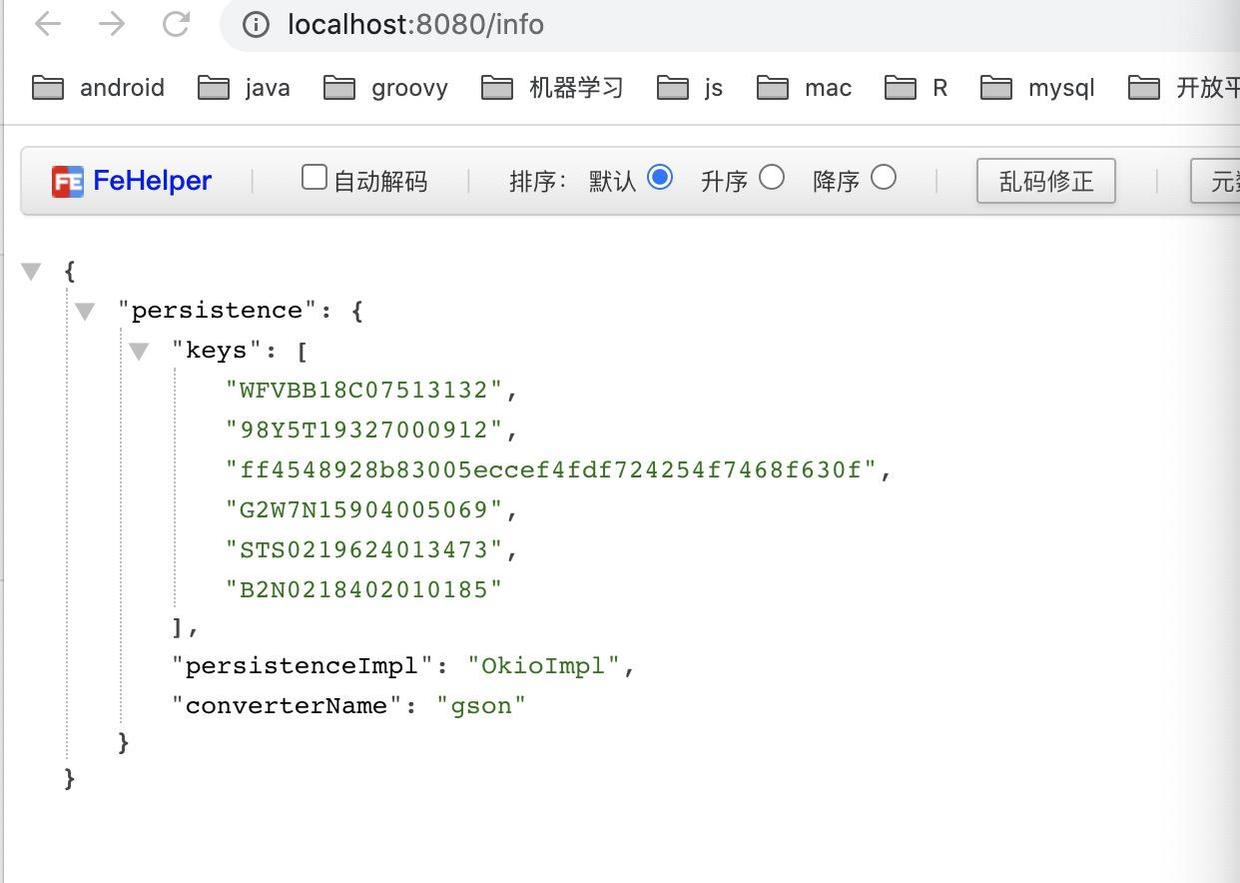
Task: Open the groovy bookmarks folder
Action: point(386,88)
